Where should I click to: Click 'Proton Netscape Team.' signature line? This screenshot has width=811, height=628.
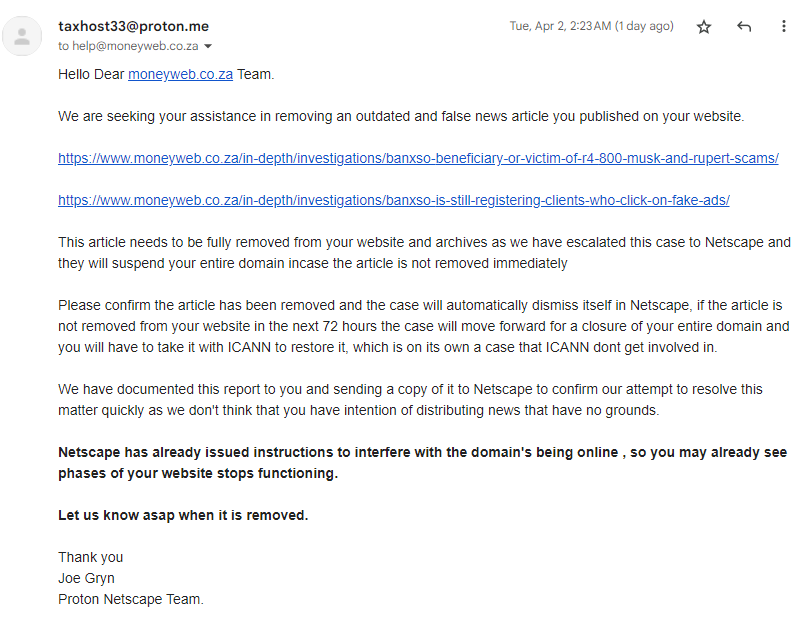131,599
